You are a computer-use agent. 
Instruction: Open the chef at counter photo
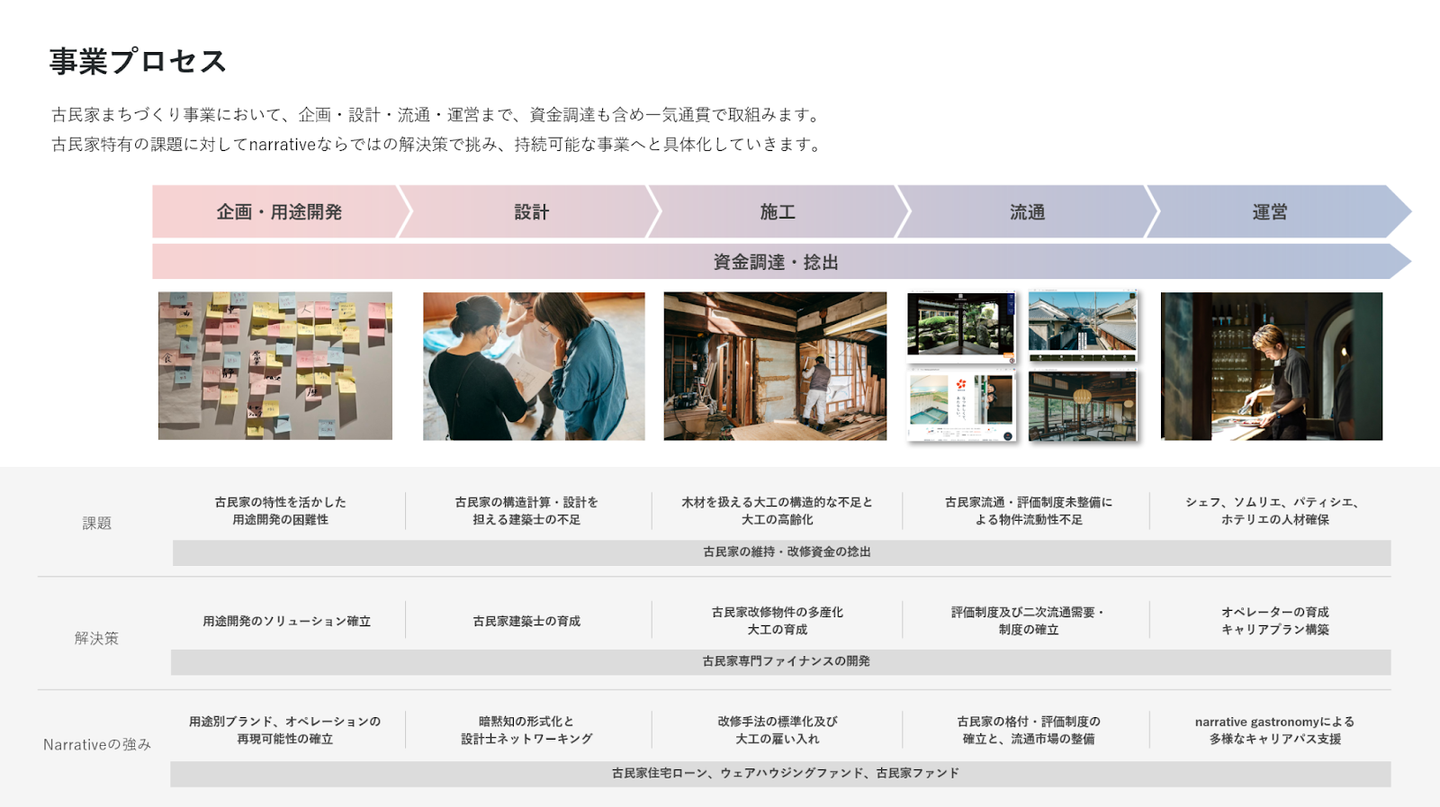click(x=1272, y=366)
